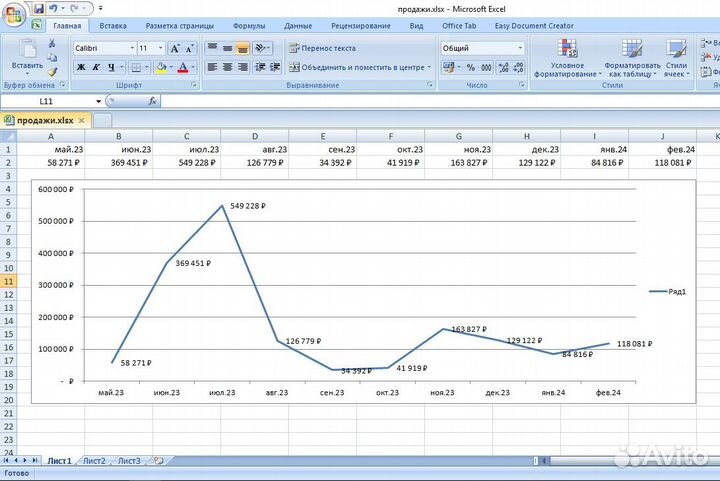Click the Insert Function fx icon

(152, 102)
